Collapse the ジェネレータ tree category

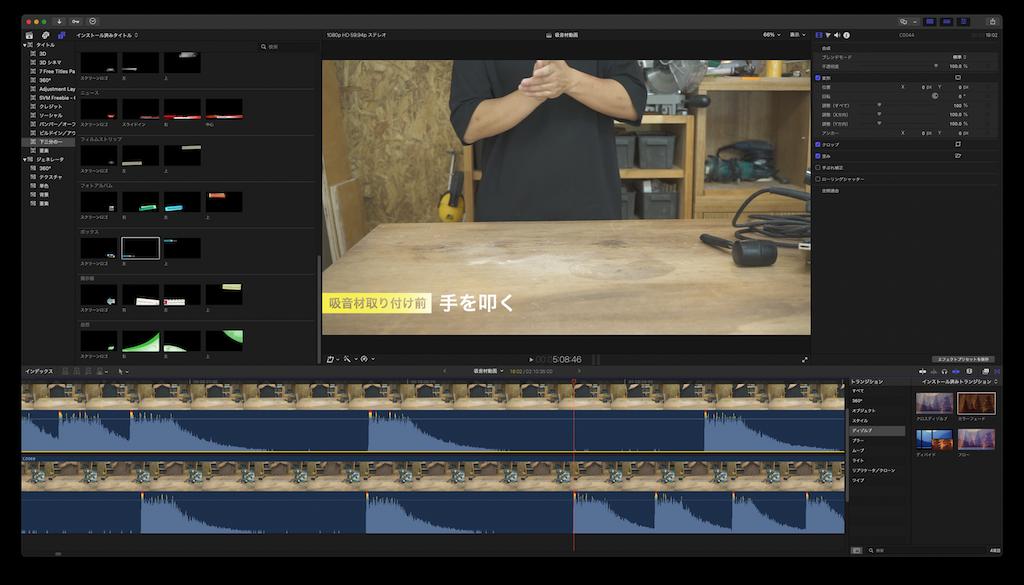click(25, 159)
